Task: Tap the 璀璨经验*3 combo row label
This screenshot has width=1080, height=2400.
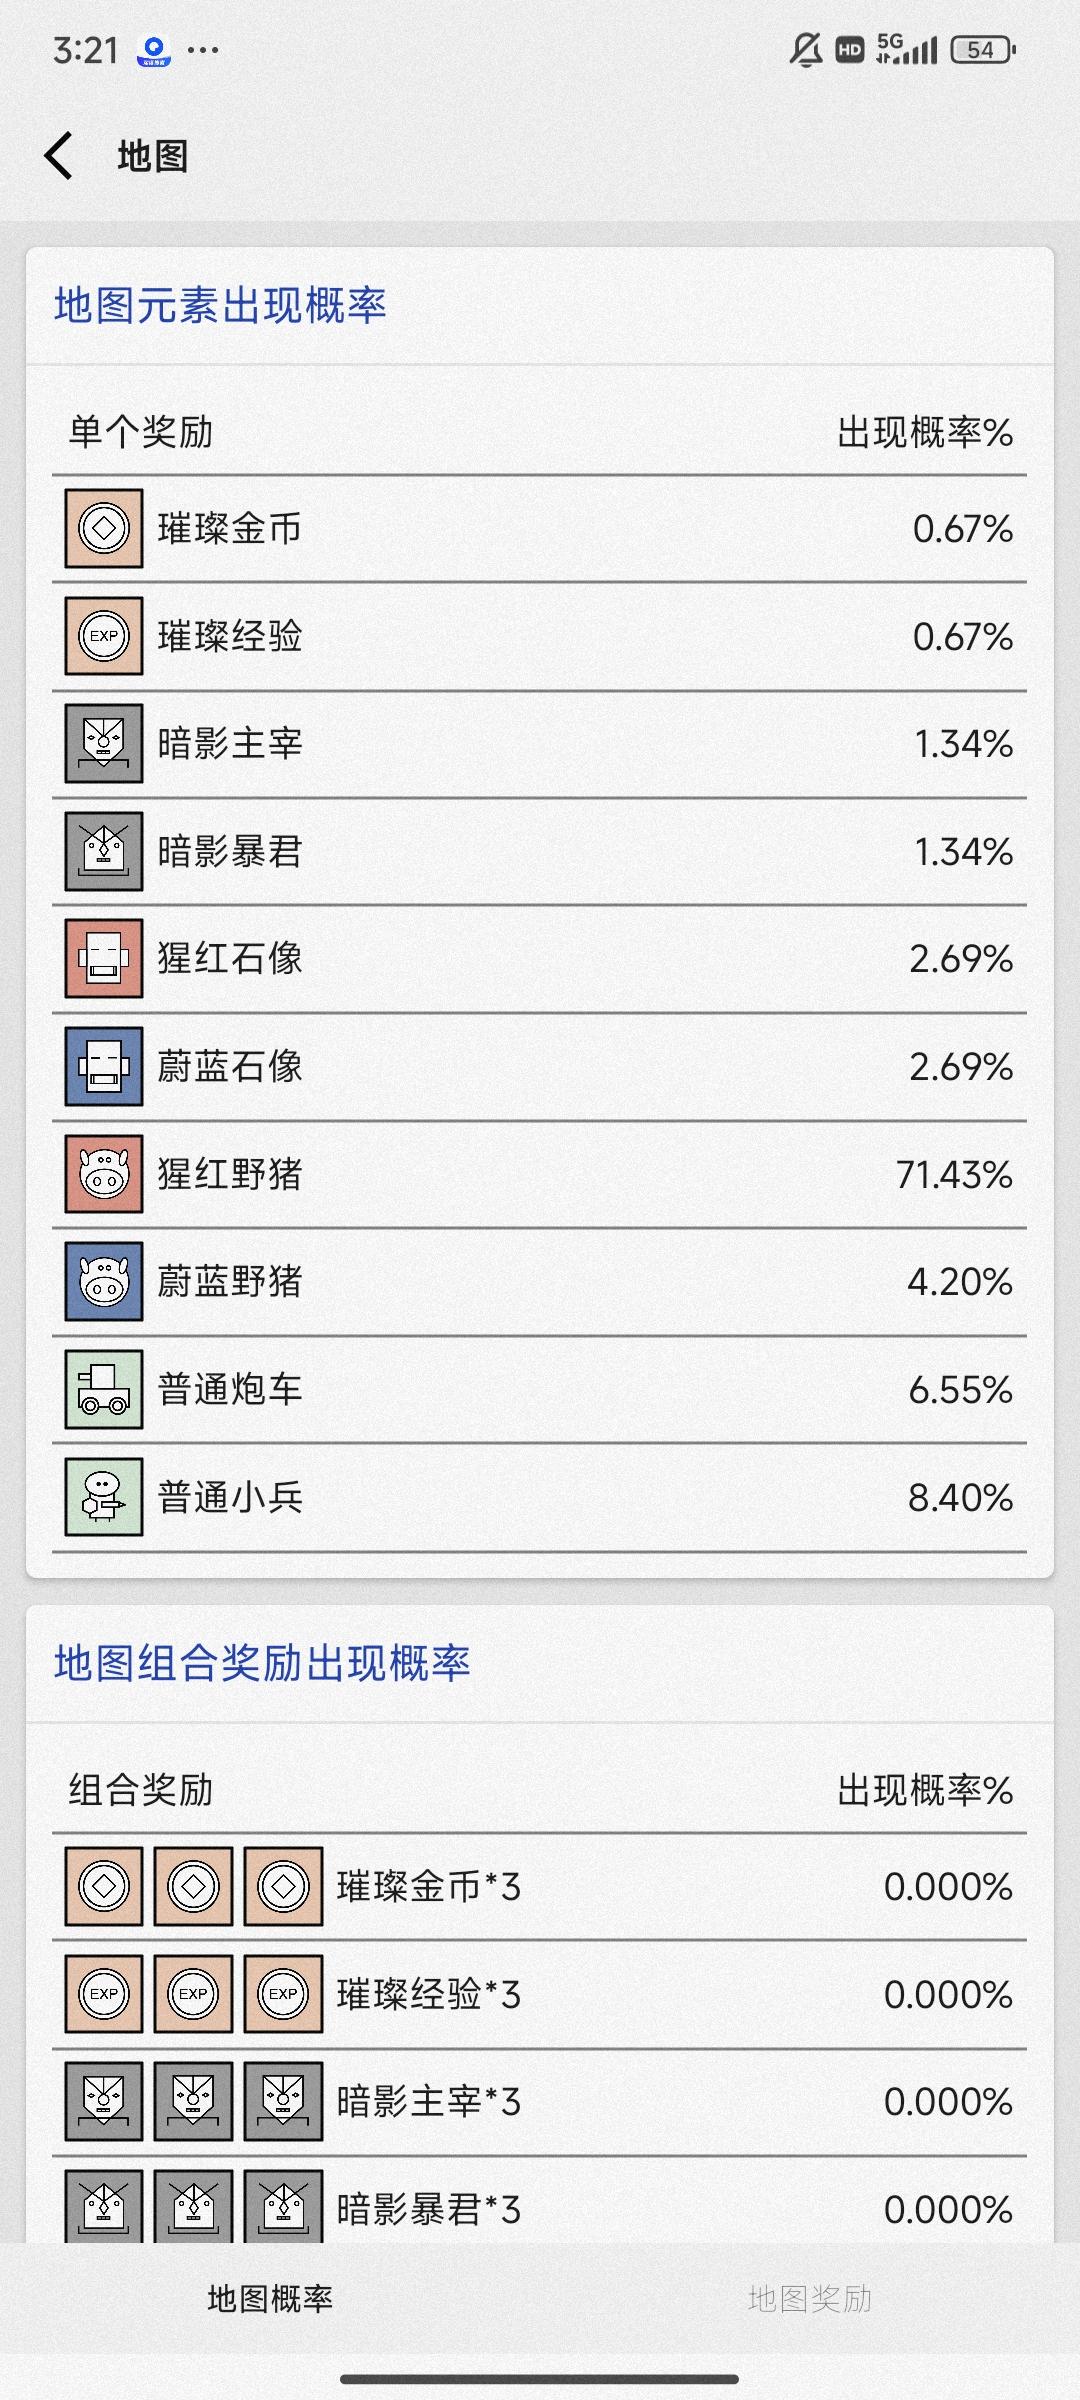Action: 429,1995
